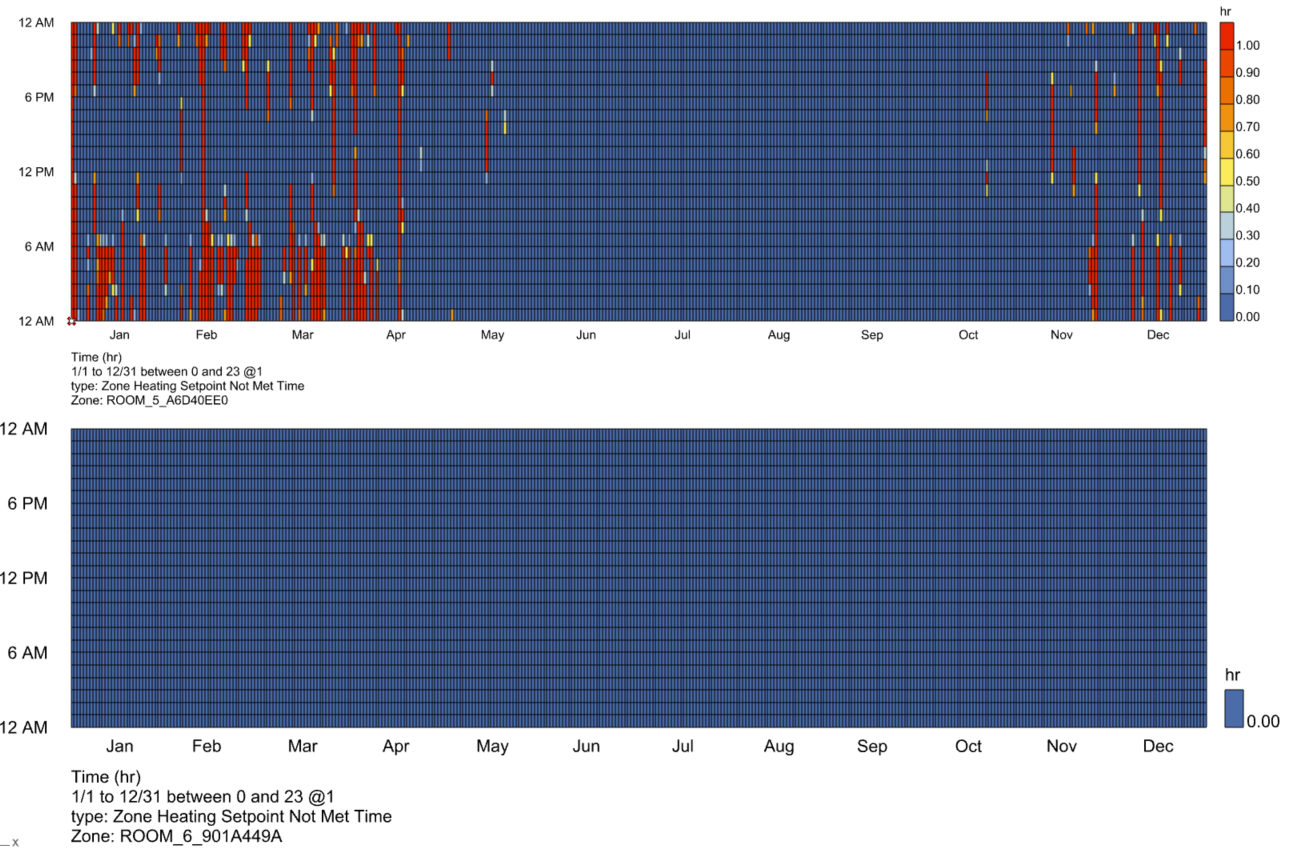Click the Feb label under ROOM_6 chart
This screenshot has height=854, width=1291.
[x=206, y=746]
